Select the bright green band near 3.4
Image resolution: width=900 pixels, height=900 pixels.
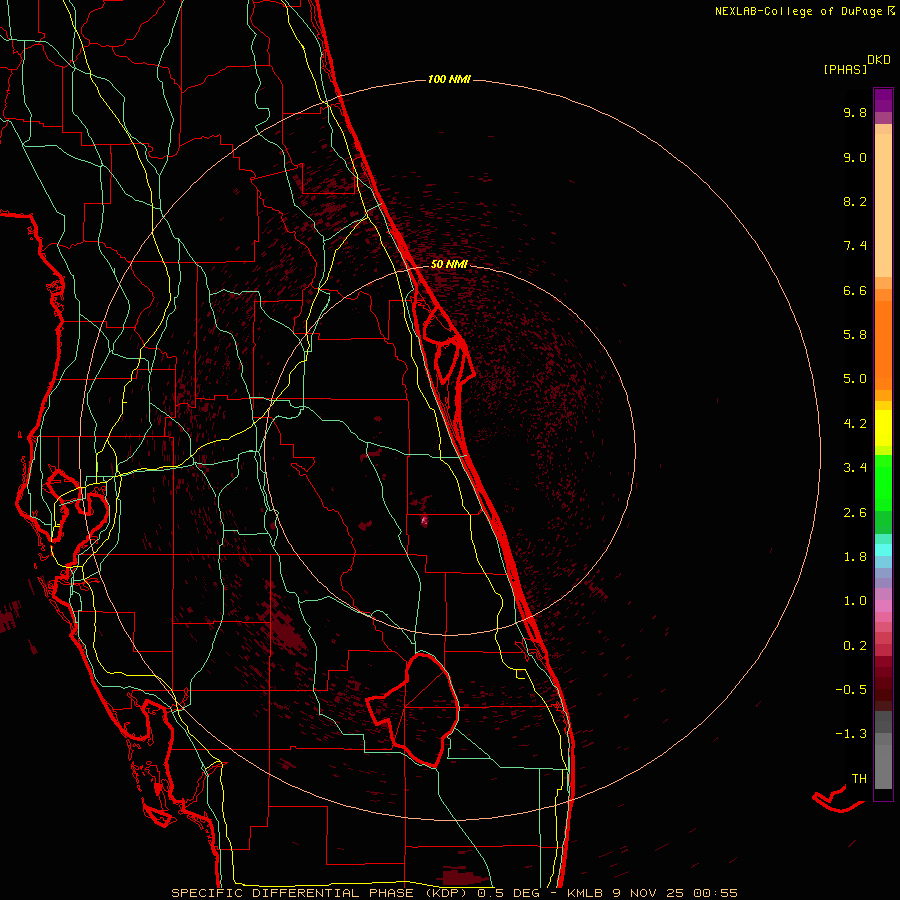(883, 470)
